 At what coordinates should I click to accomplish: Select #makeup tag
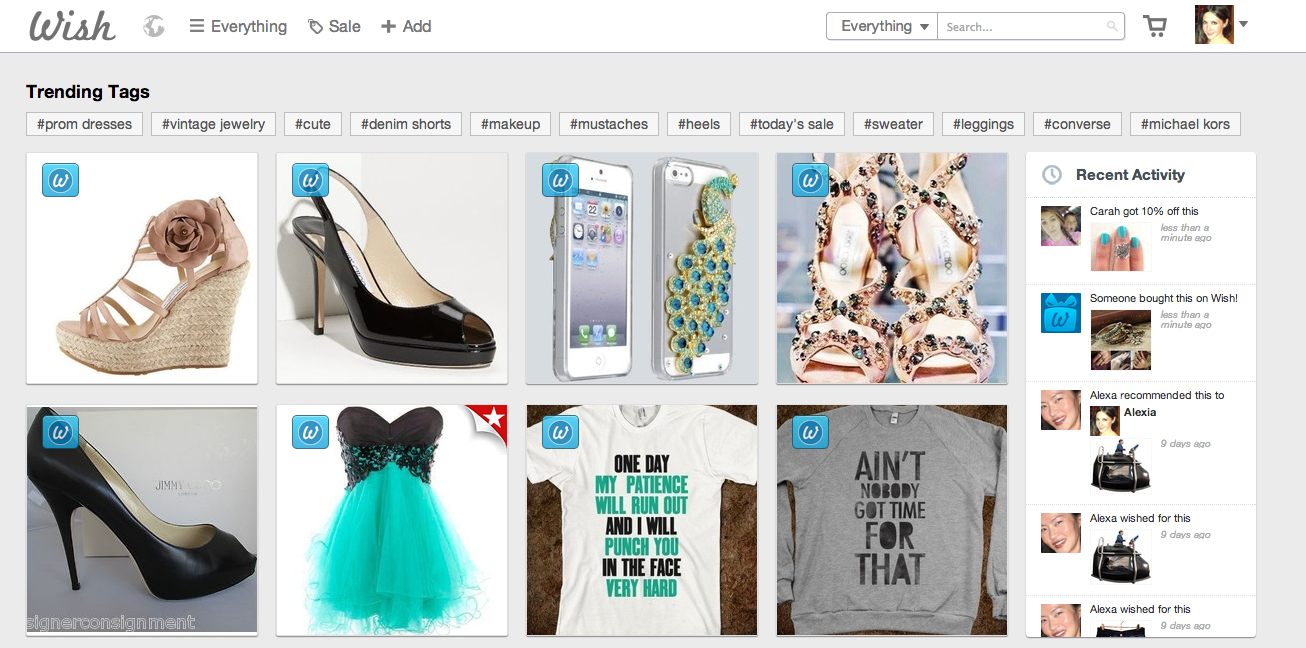click(x=510, y=124)
